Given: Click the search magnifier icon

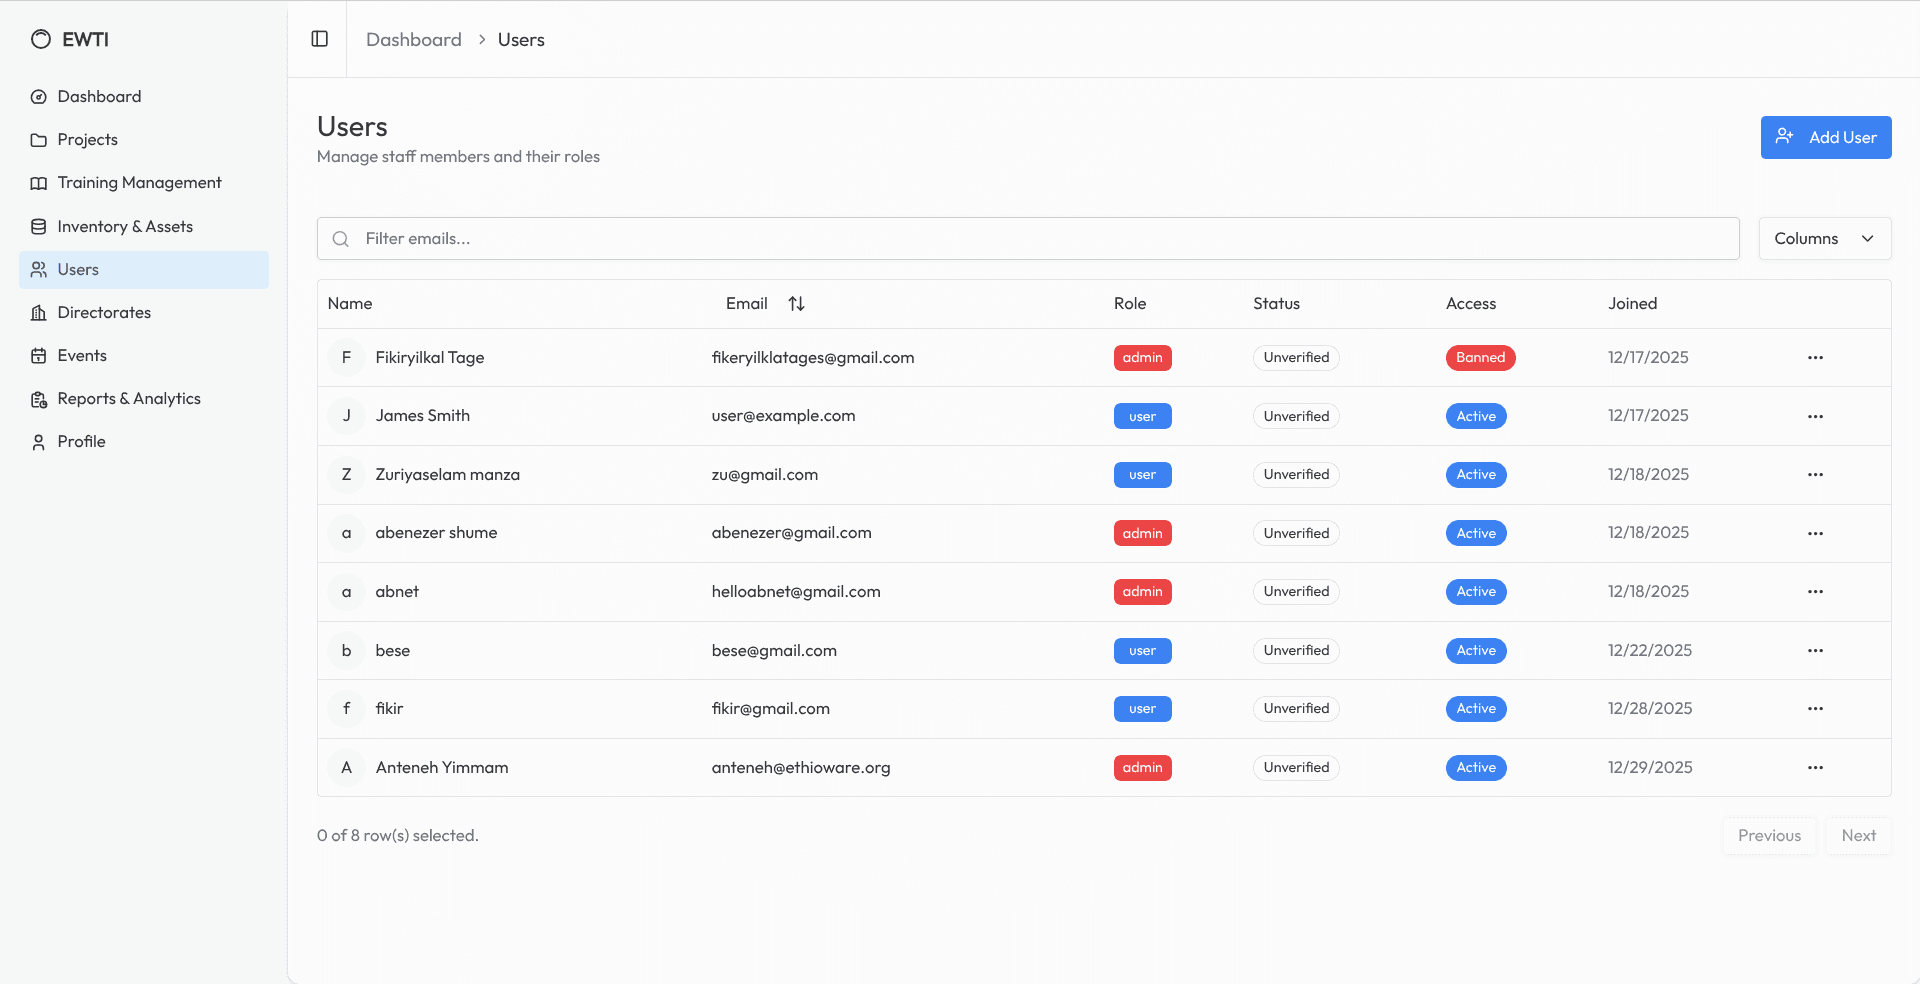Looking at the screenshot, I should pyautogui.click(x=340, y=238).
